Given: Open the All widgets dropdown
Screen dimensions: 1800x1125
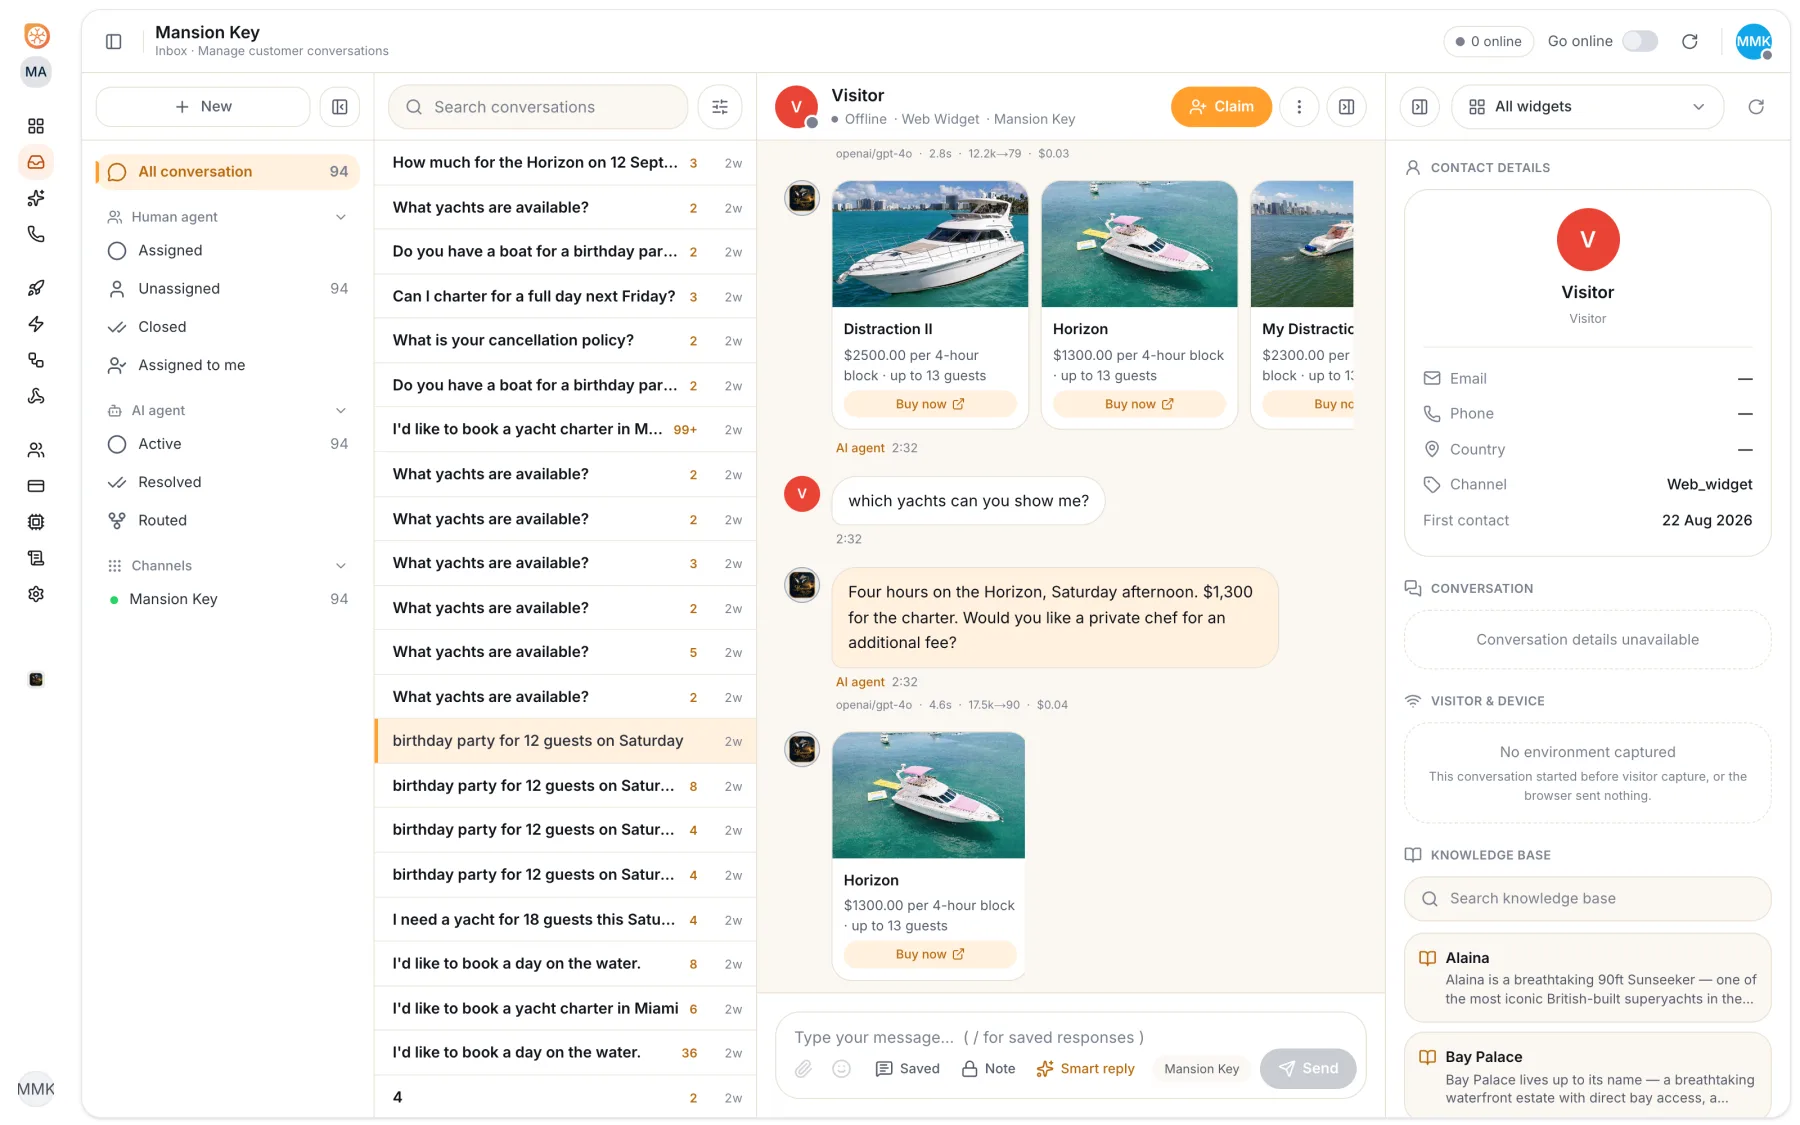Looking at the screenshot, I should (1587, 107).
